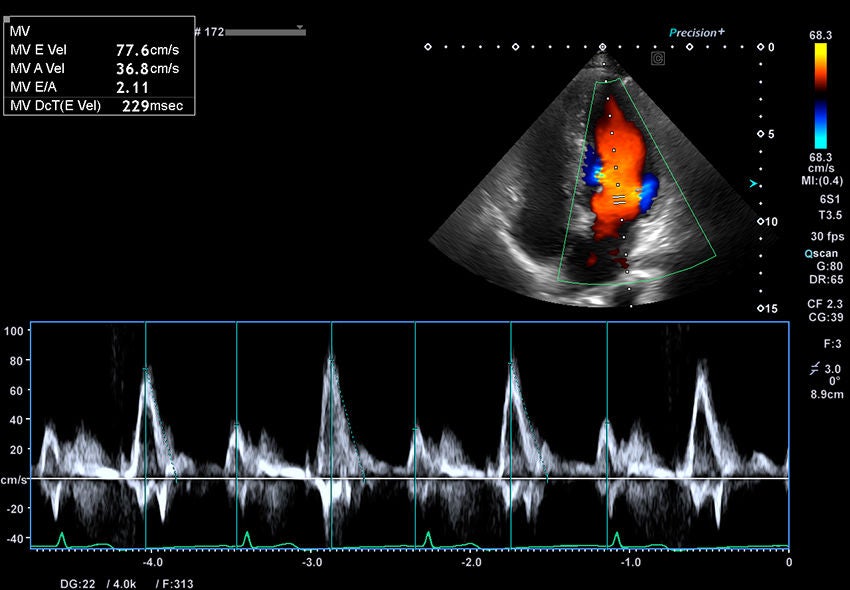This screenshot has width=850, height=590.
Task: Click the DR:65 dynamic range value
Action: pos(828,280)
